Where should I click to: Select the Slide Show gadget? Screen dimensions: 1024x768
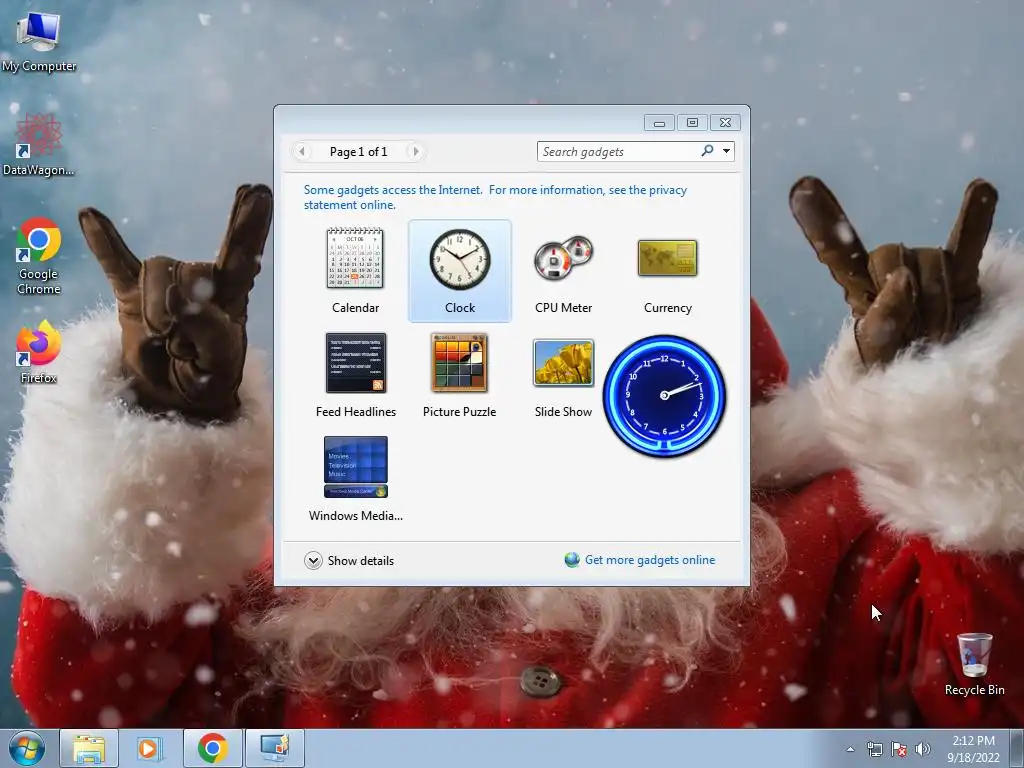(x=563, y=375)
